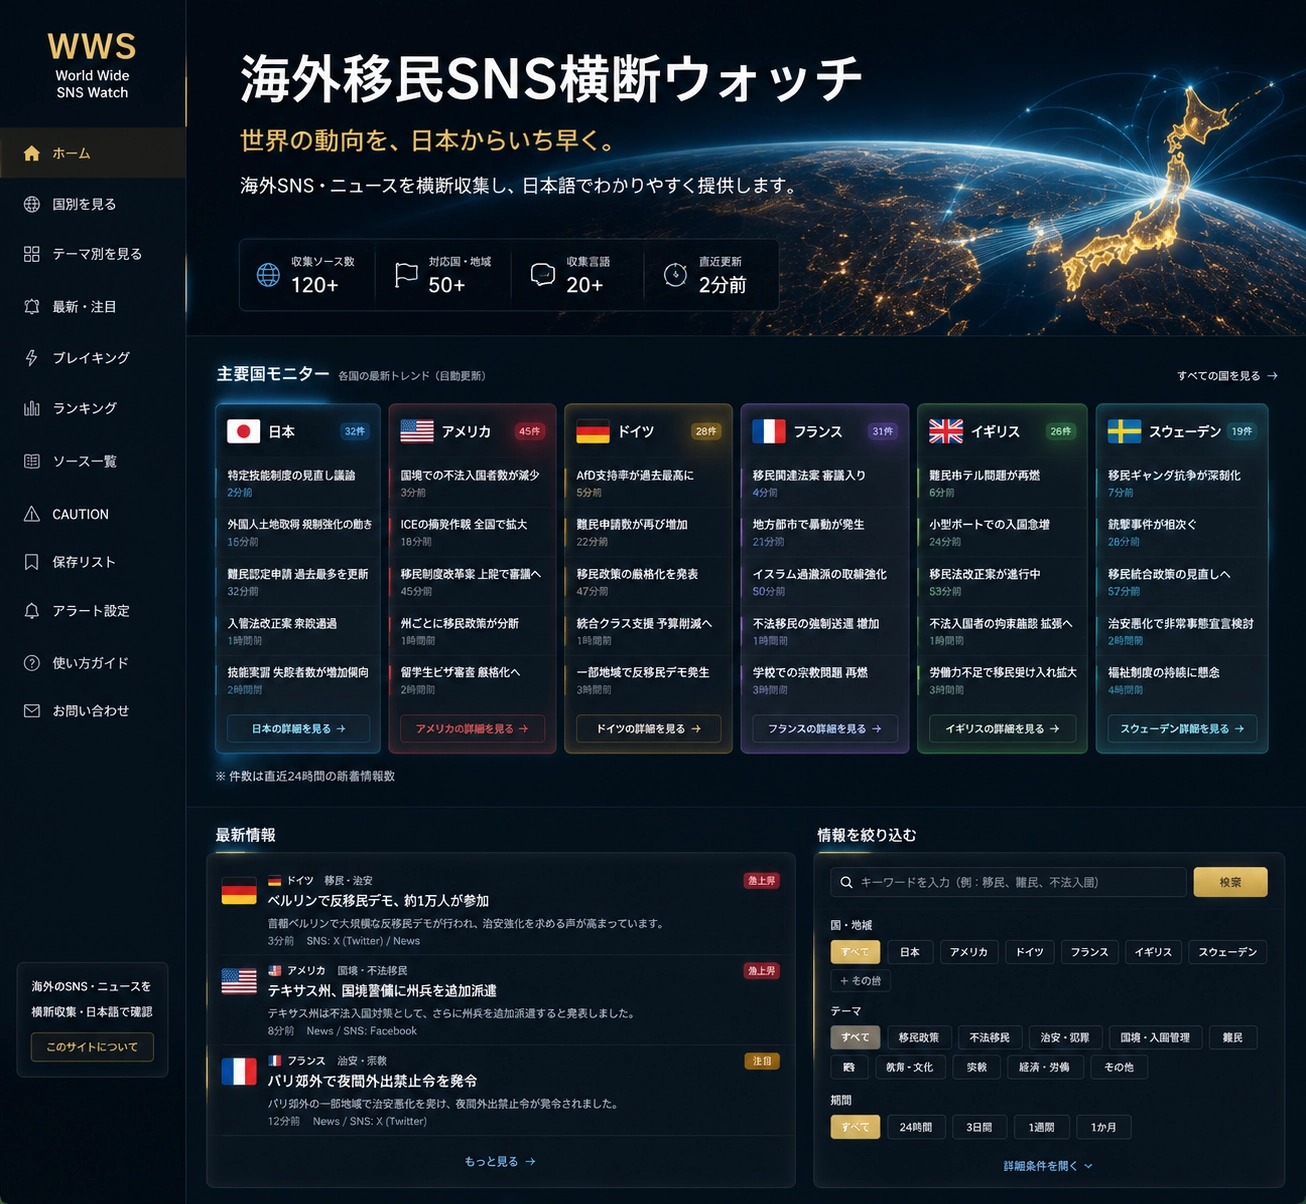Image resolution: width=1306 pixels, height=1204 pixels.
Task: Click the yellow 検索 button
Action: 1230,882
